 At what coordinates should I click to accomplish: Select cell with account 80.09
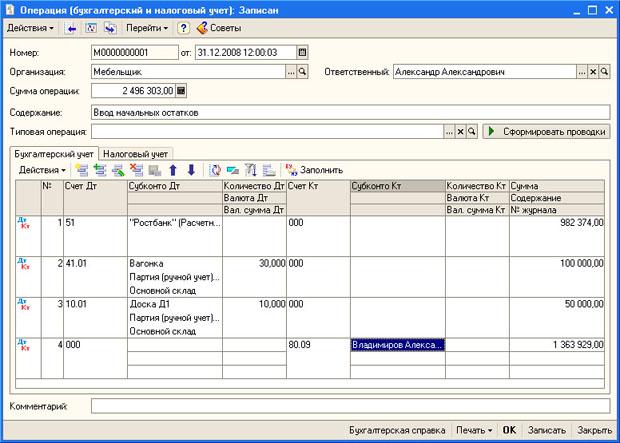318,358
